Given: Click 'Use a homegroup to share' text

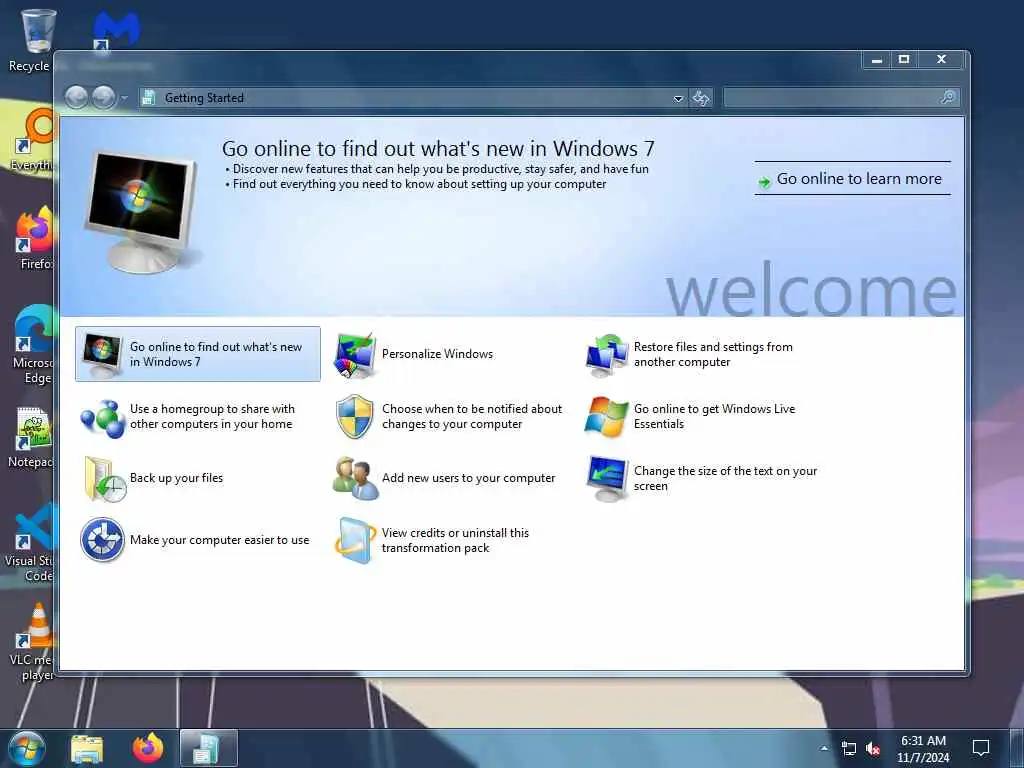Looking at the screenshot, I should coord(212,417).
